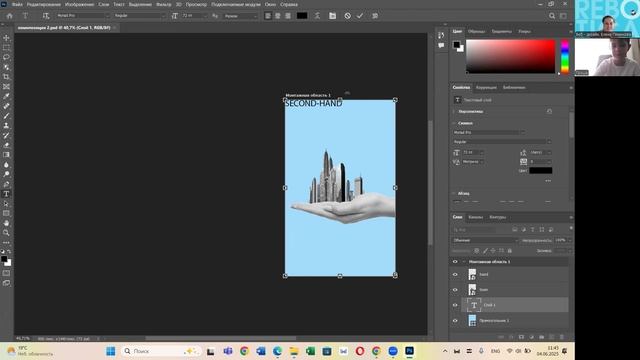
Task: Click the taskbar search box
Action: tap(160, 351)
